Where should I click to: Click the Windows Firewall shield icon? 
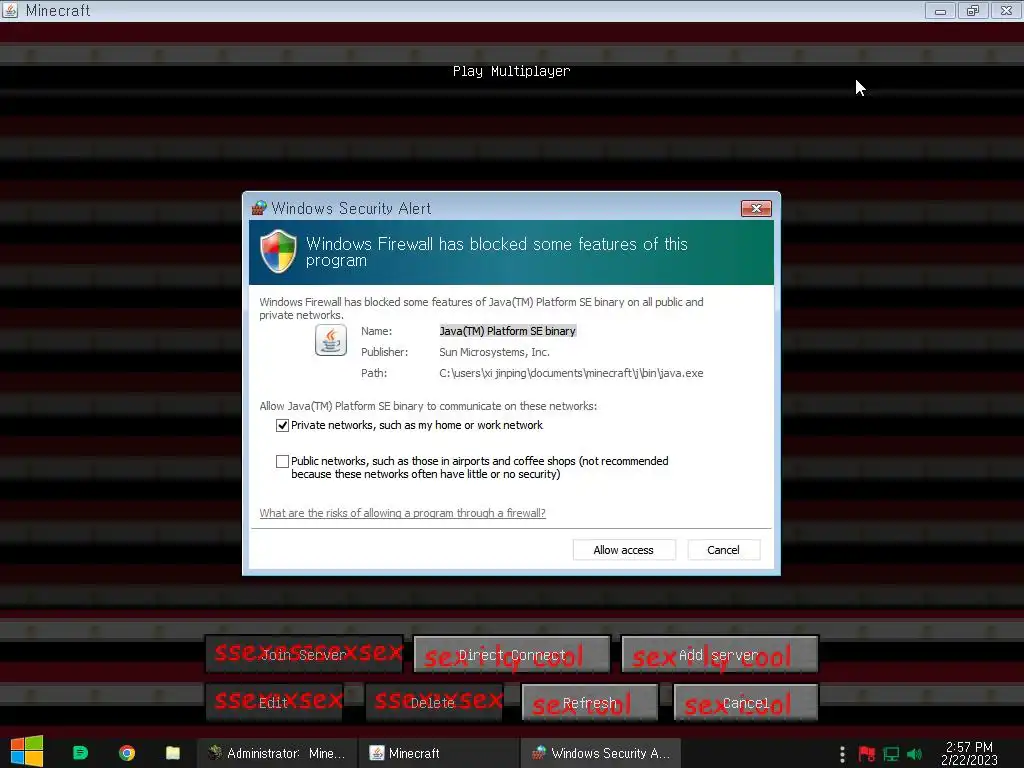click(x=279, y=251)
